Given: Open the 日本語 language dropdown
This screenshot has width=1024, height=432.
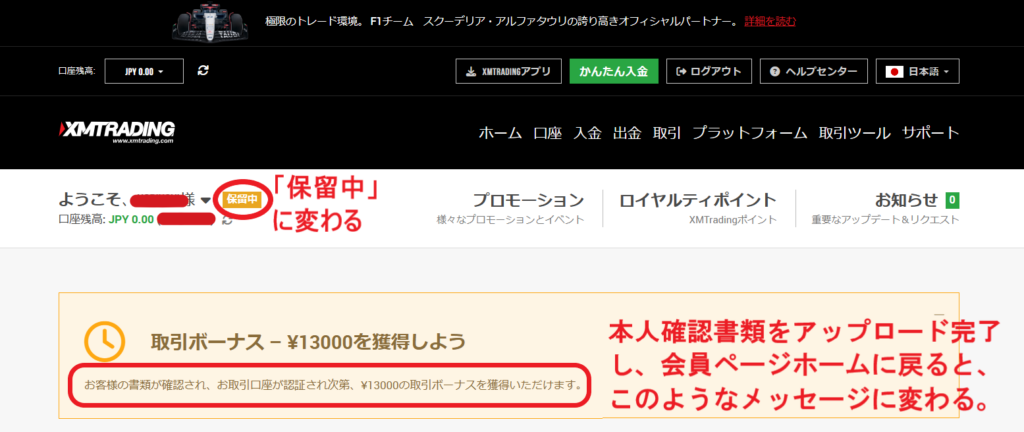Looking at the screenshot, I should coord(917,71).
